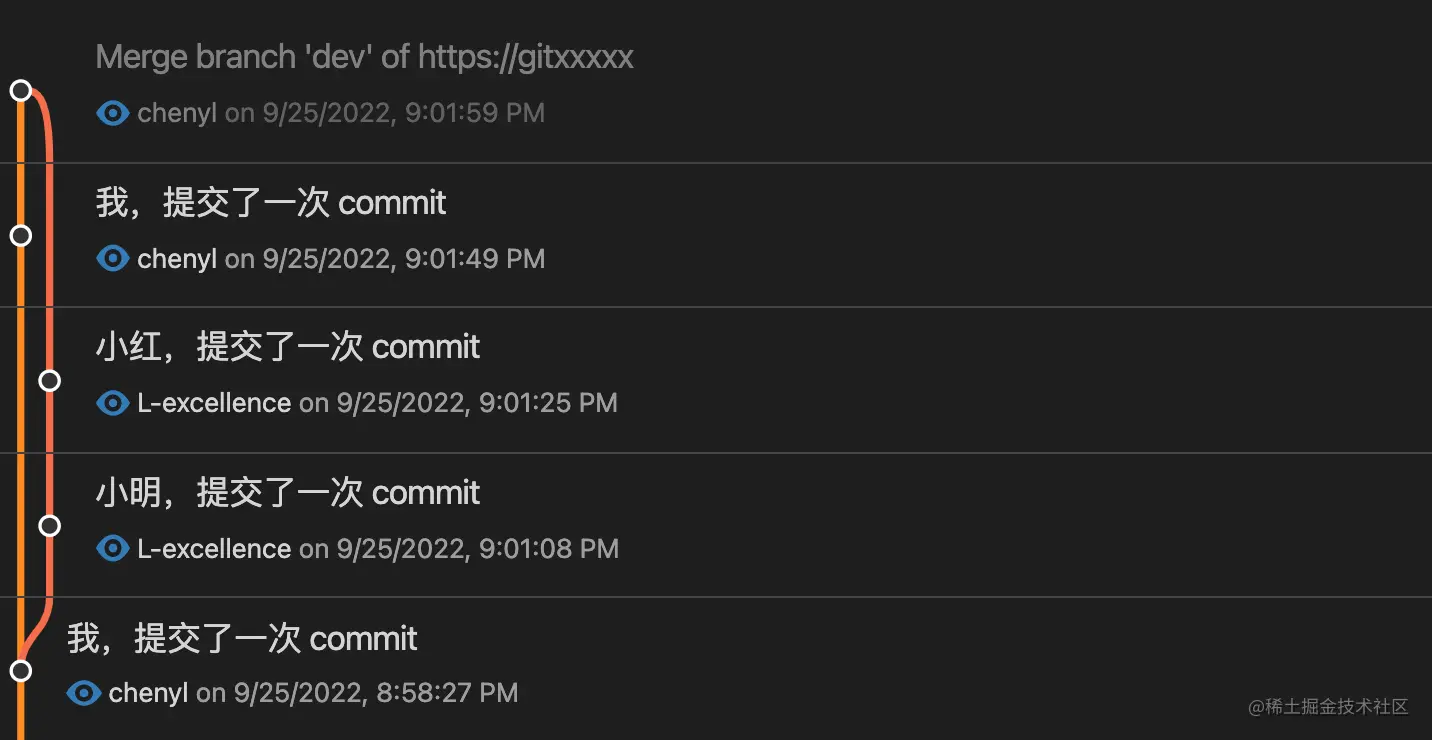
Task: Click author name chenyl on merge commit
Action: coord(177,113)
